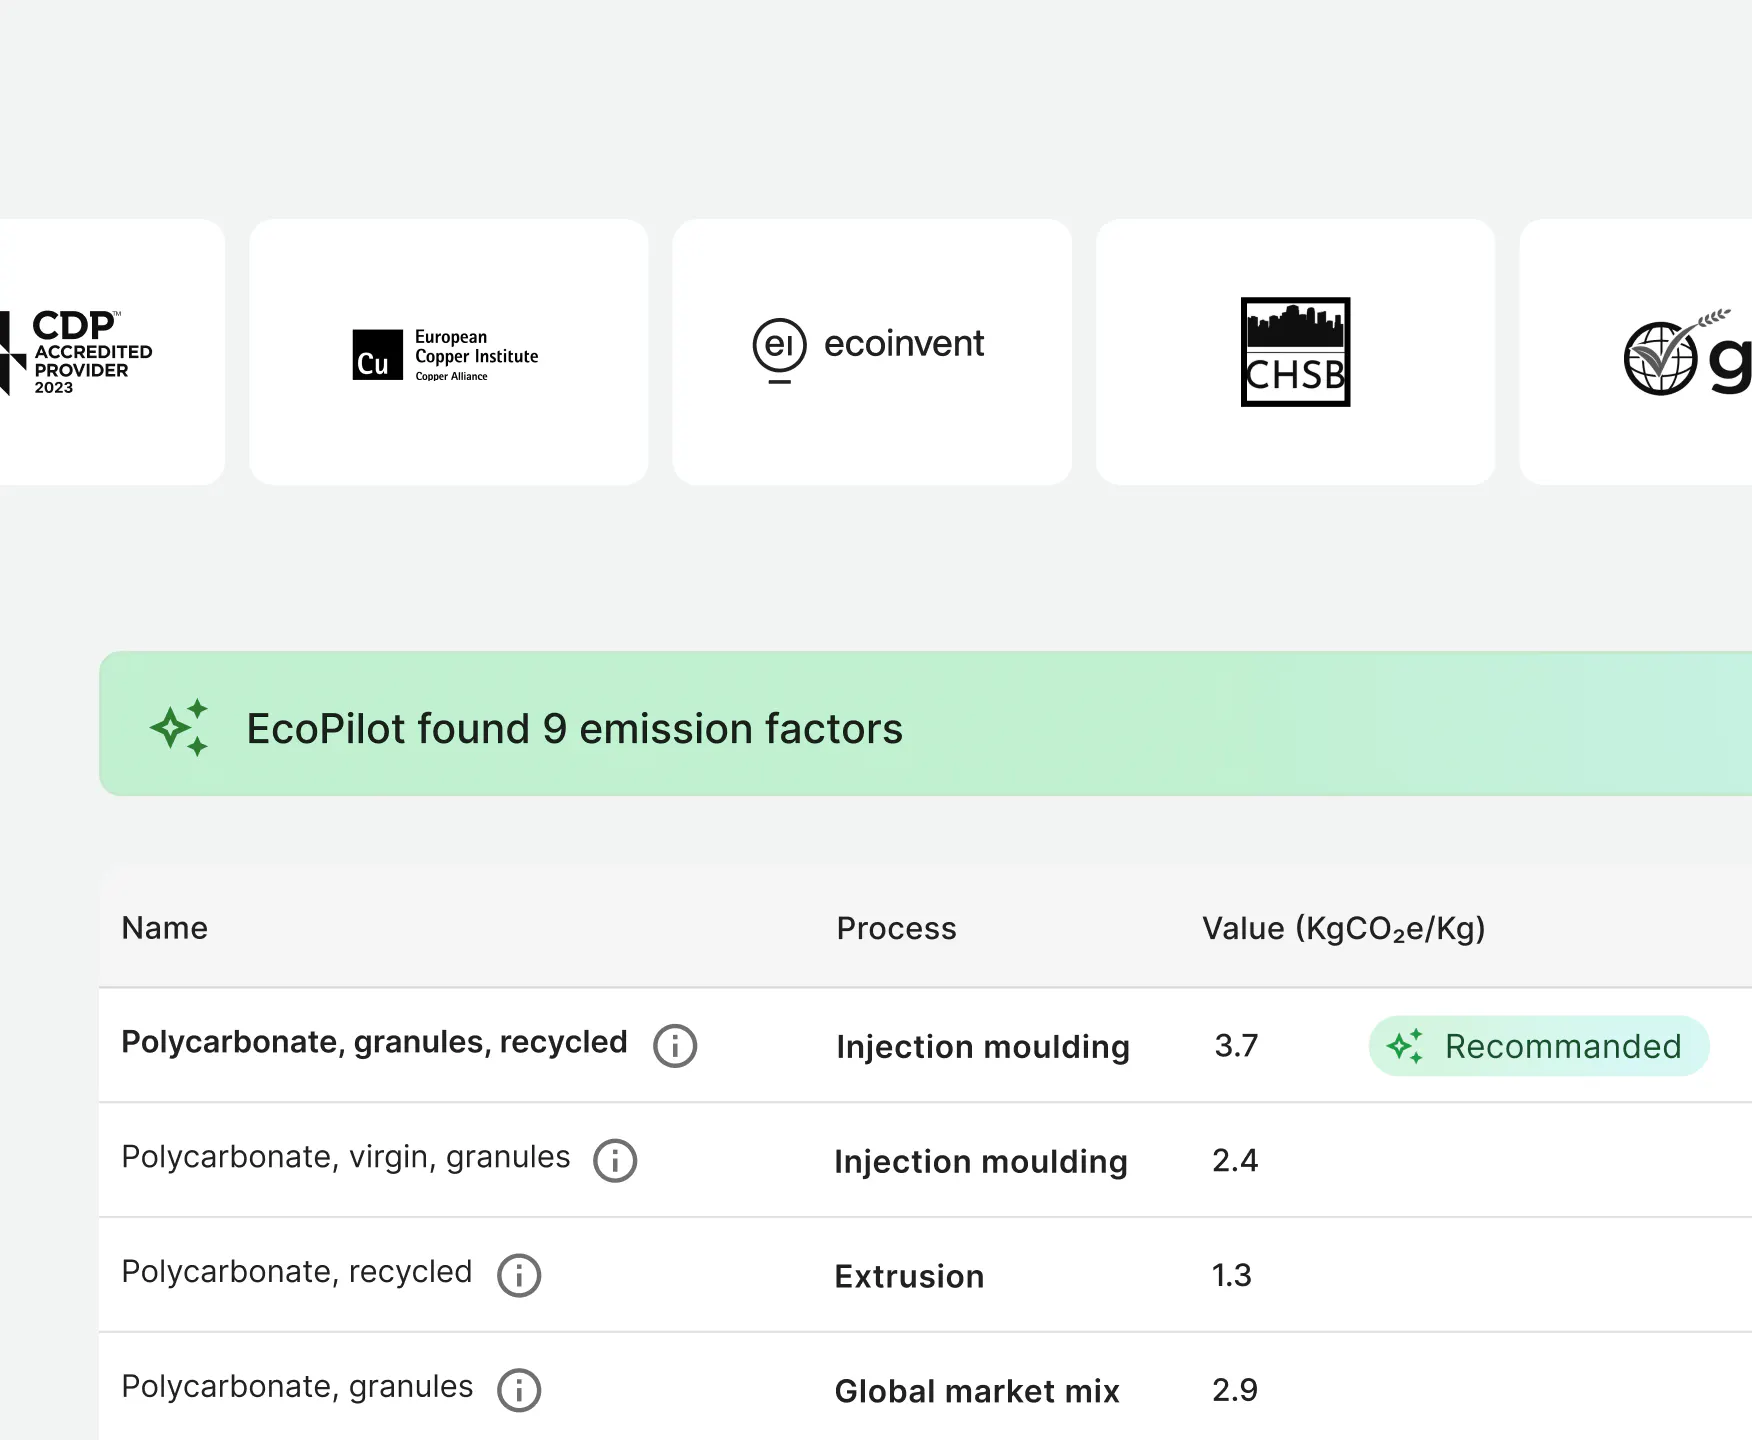The image size is (1752, 1440).
Task: Click Extrusion process in Polycarbonate, recycled row
Action: [x=909, y=1276]
